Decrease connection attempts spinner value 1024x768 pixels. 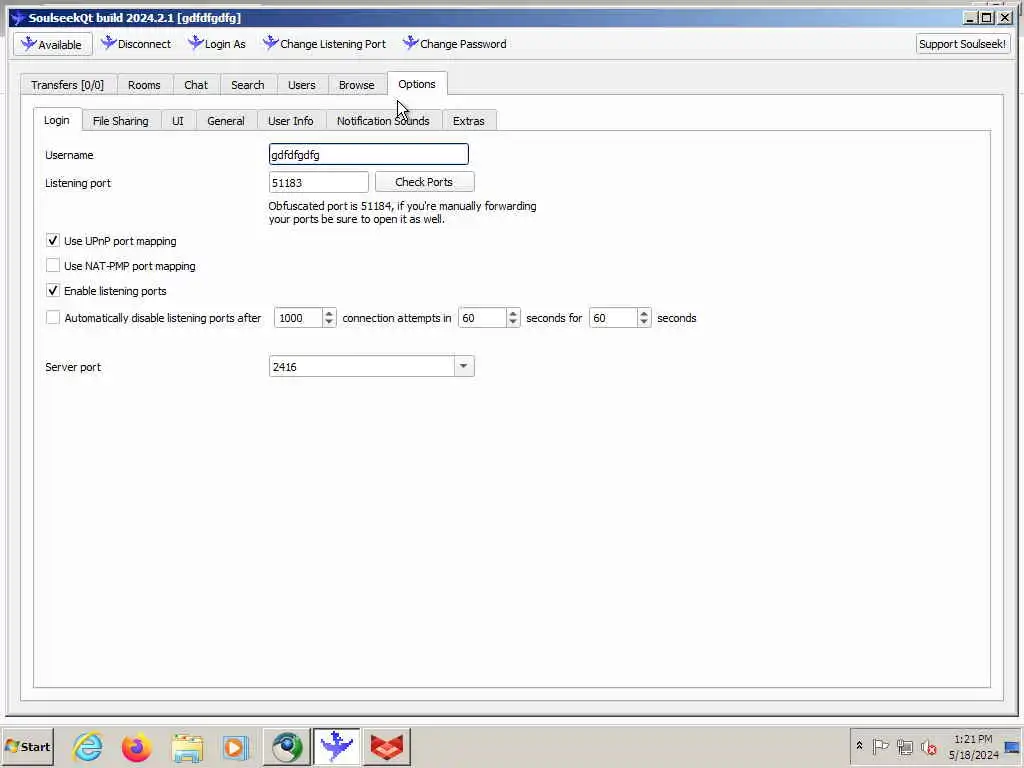point(329,322)
